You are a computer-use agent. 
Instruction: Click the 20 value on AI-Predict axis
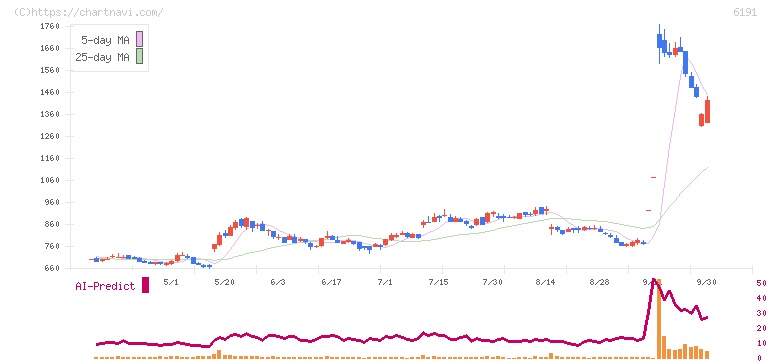coord(761,328)
